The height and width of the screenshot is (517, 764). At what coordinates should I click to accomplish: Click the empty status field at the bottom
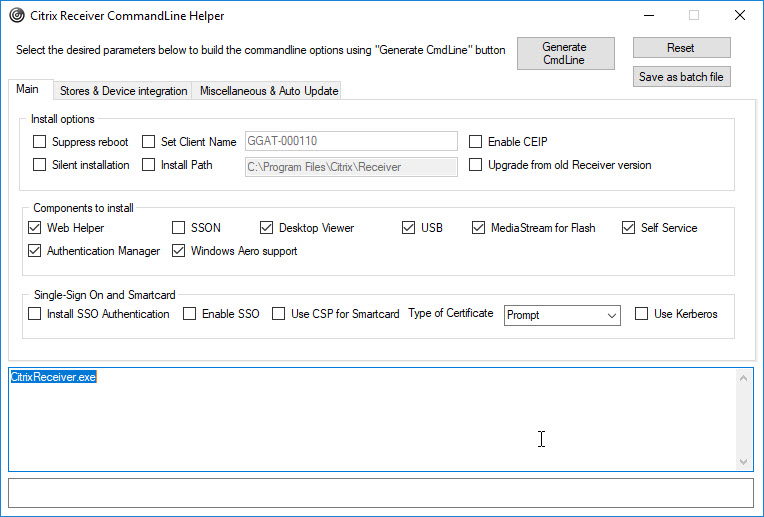381,493
